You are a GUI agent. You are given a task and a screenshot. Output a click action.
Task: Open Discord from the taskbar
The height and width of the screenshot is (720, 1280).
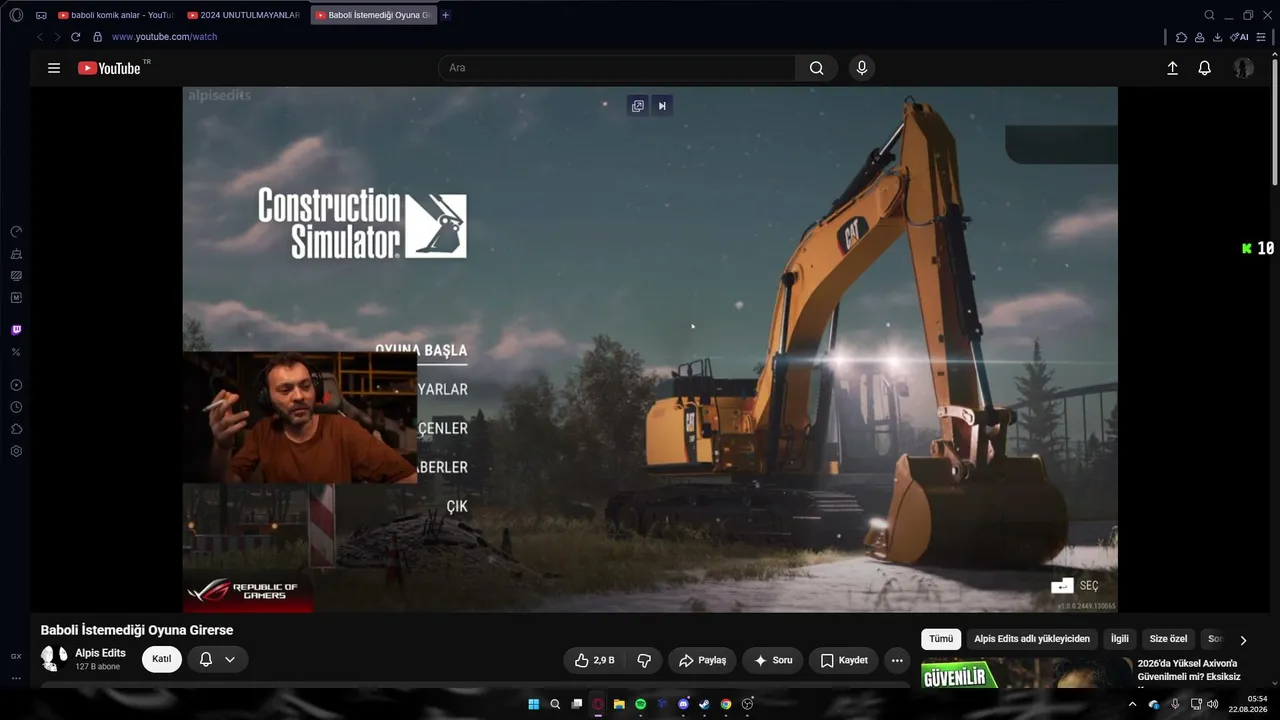pos(684,704)
